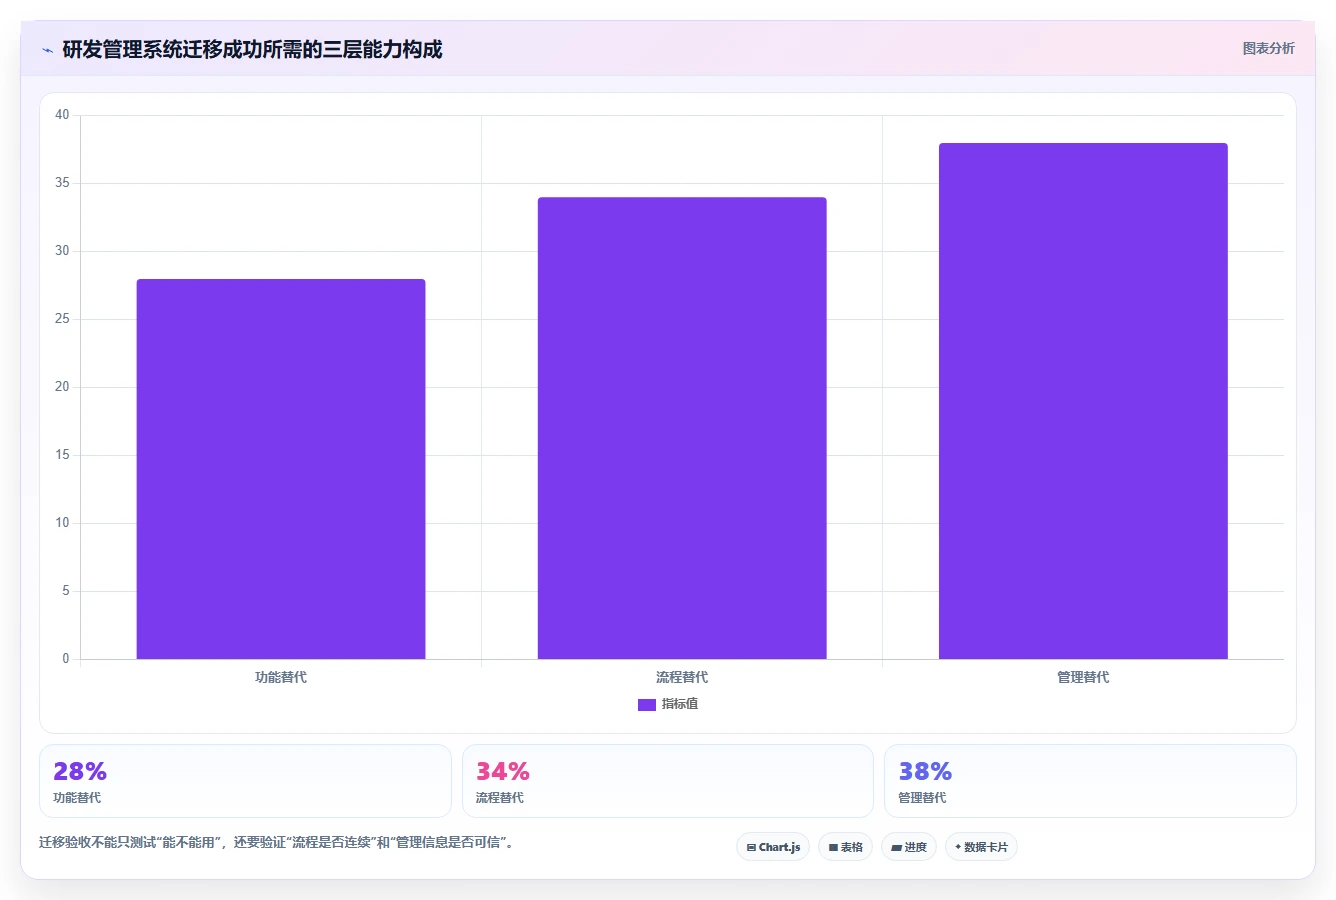1336x900 pixels.
Task: Click the chart title 研发管理系统迁移成功所需的三层能力构成
Action: (252, 49)
